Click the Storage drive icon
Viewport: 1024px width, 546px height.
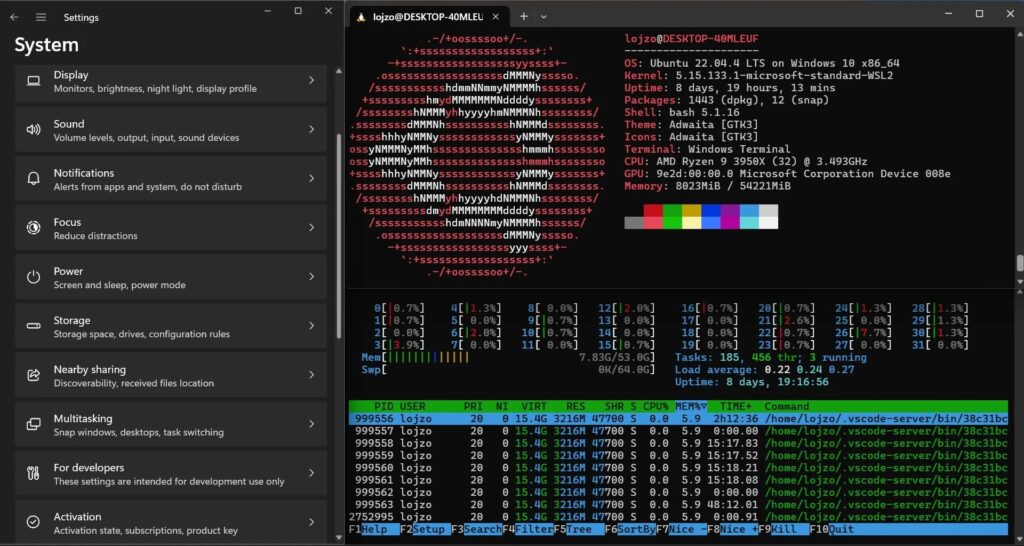(x=33, y=326)
